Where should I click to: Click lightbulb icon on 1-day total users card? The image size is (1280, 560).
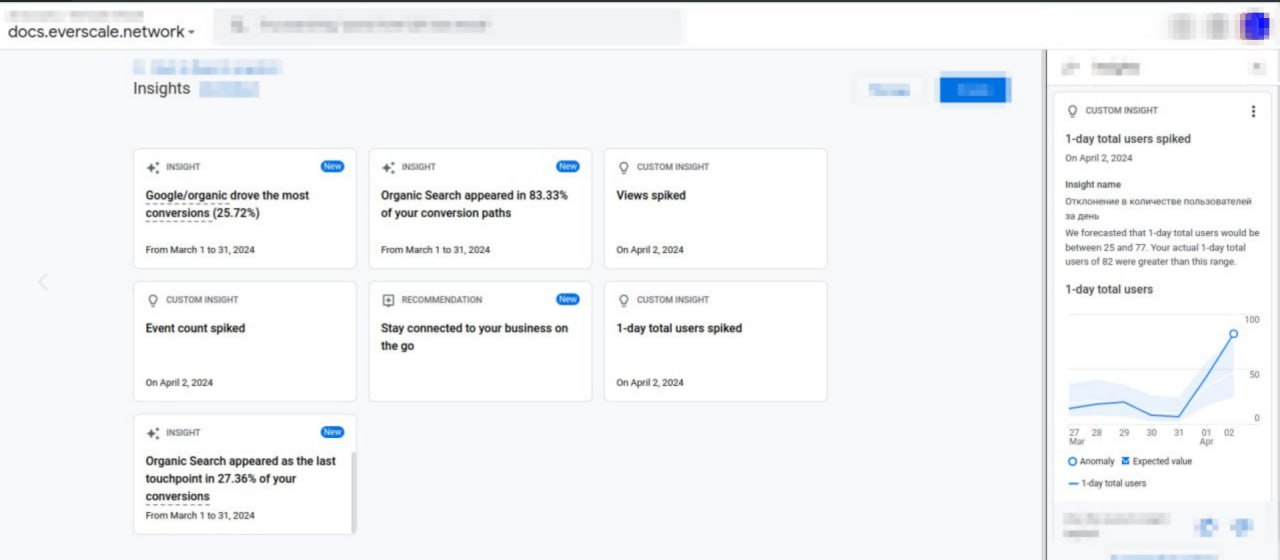pyautogui.click(x=623, y=300)
